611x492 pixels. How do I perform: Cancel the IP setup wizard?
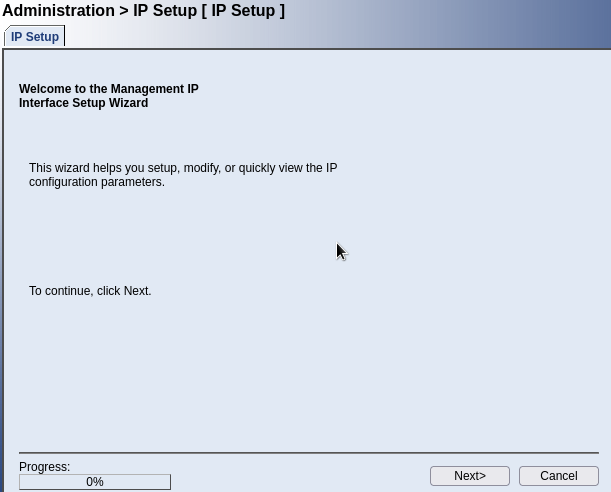[x=558, y=476]
